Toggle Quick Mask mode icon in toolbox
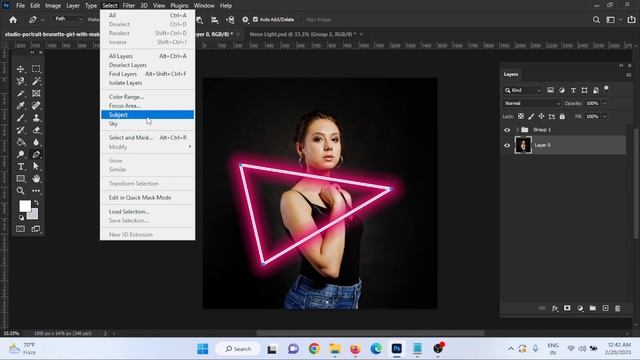Screen dimensions: 640x360 point(20,229)
